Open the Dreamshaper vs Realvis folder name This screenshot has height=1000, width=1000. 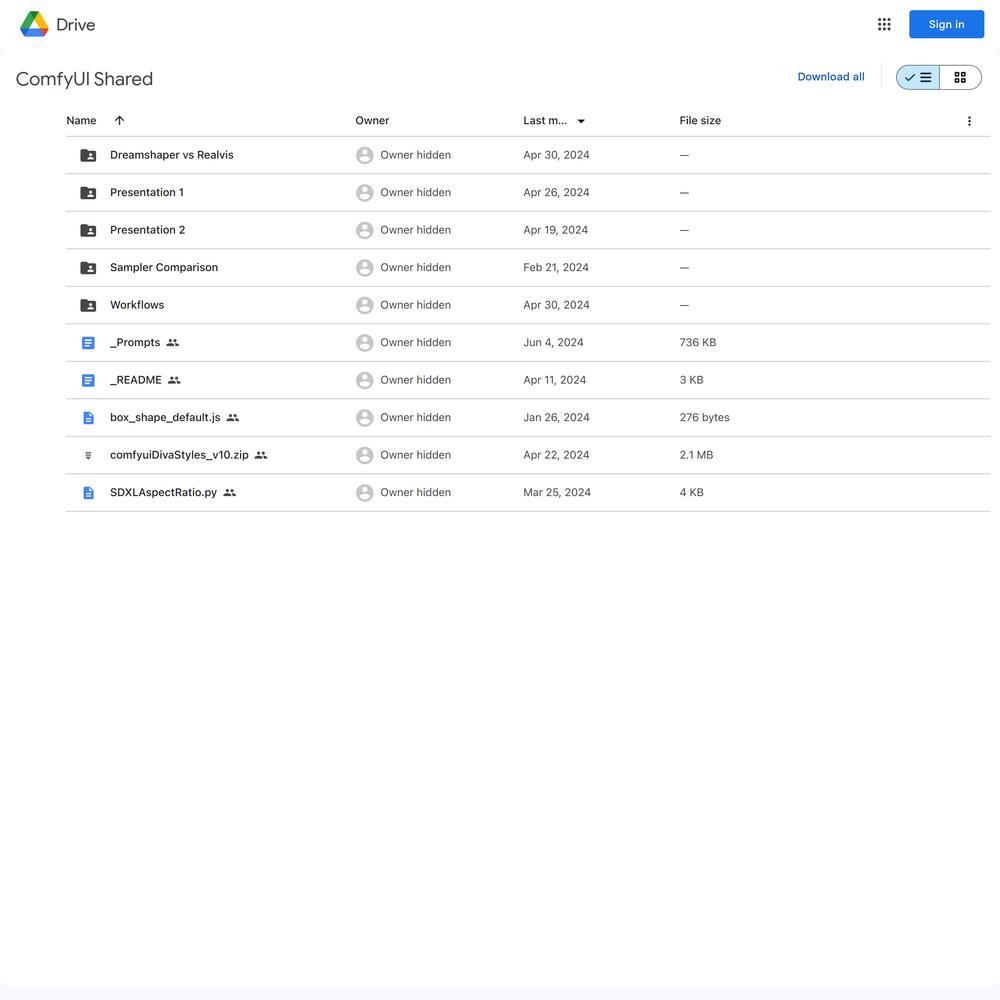[x=172, y=155]
